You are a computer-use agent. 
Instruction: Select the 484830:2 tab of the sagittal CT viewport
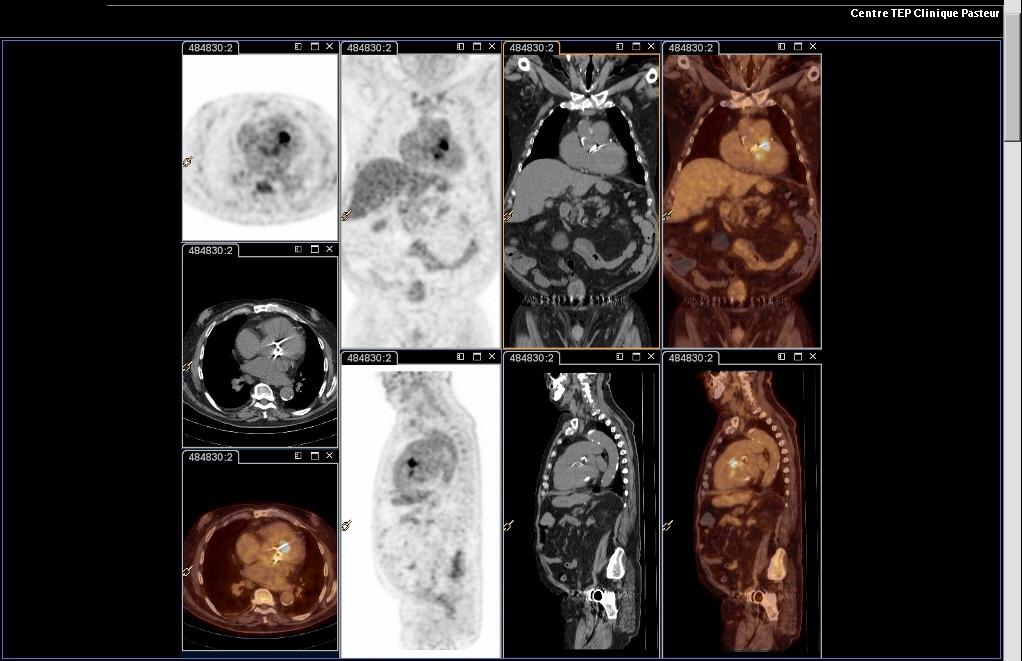point(531,358)
